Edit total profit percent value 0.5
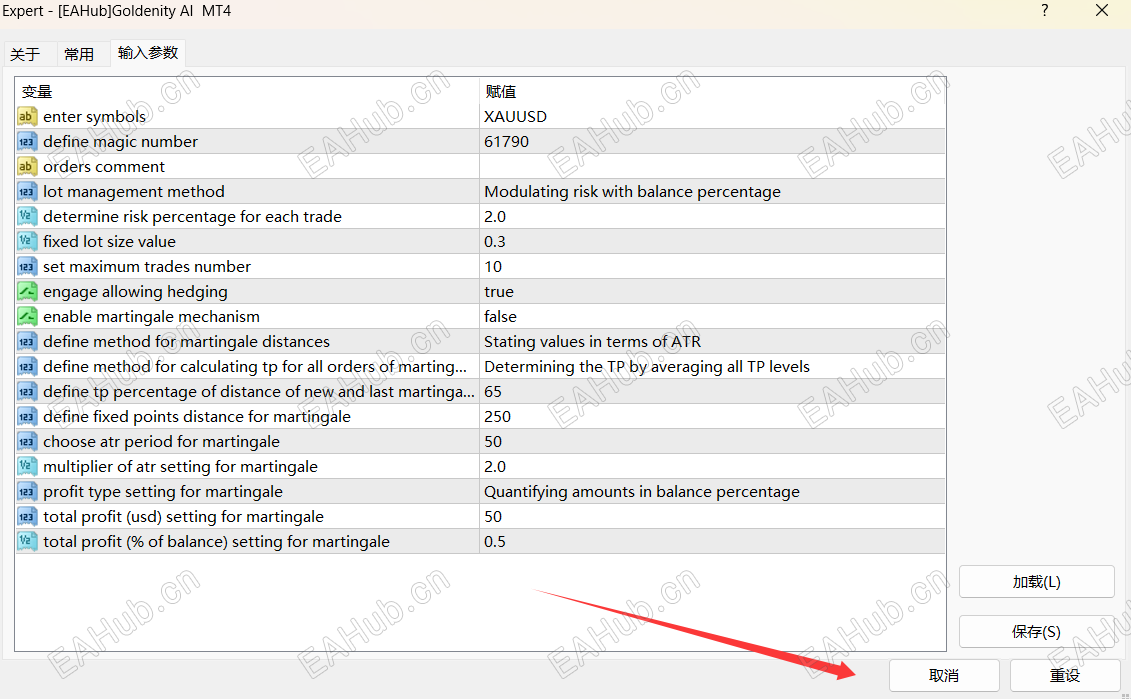 [x=712, y=542]
